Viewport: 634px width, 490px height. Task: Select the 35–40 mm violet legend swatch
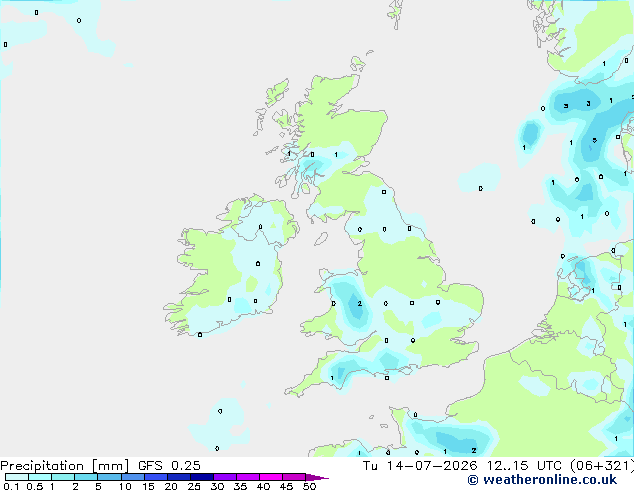pyautogui.click(x=247, y=477)
